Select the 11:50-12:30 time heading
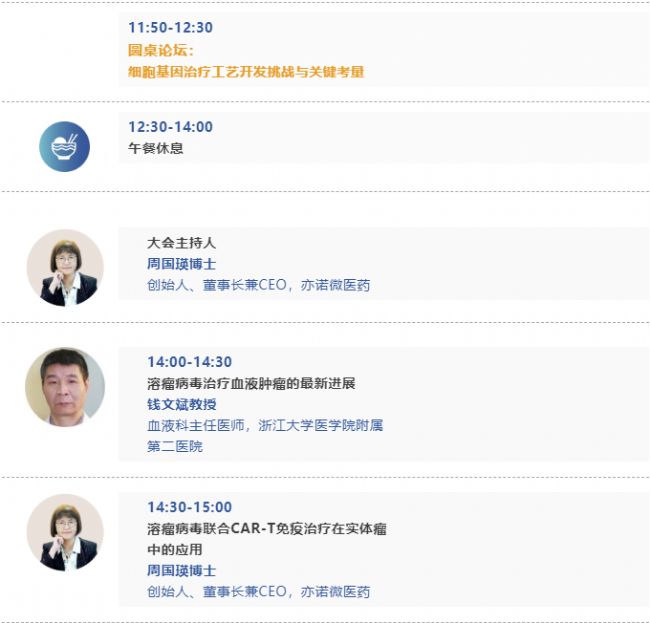This screenshot has width=650, height=623. 170,28
